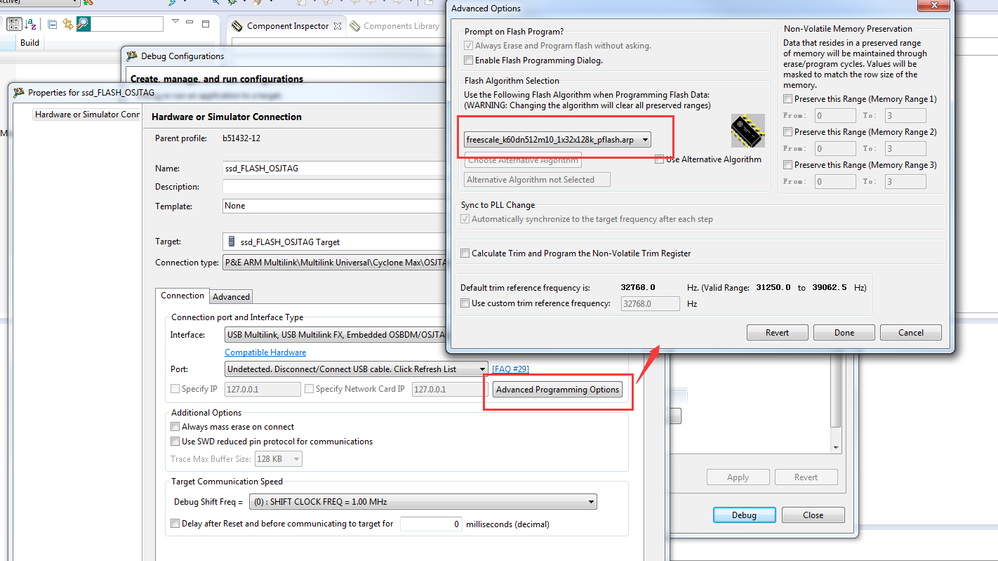Click Choose Alternative Algorithm button
The height and width of the screenshot is (561, 998).
tap(523, 160)
